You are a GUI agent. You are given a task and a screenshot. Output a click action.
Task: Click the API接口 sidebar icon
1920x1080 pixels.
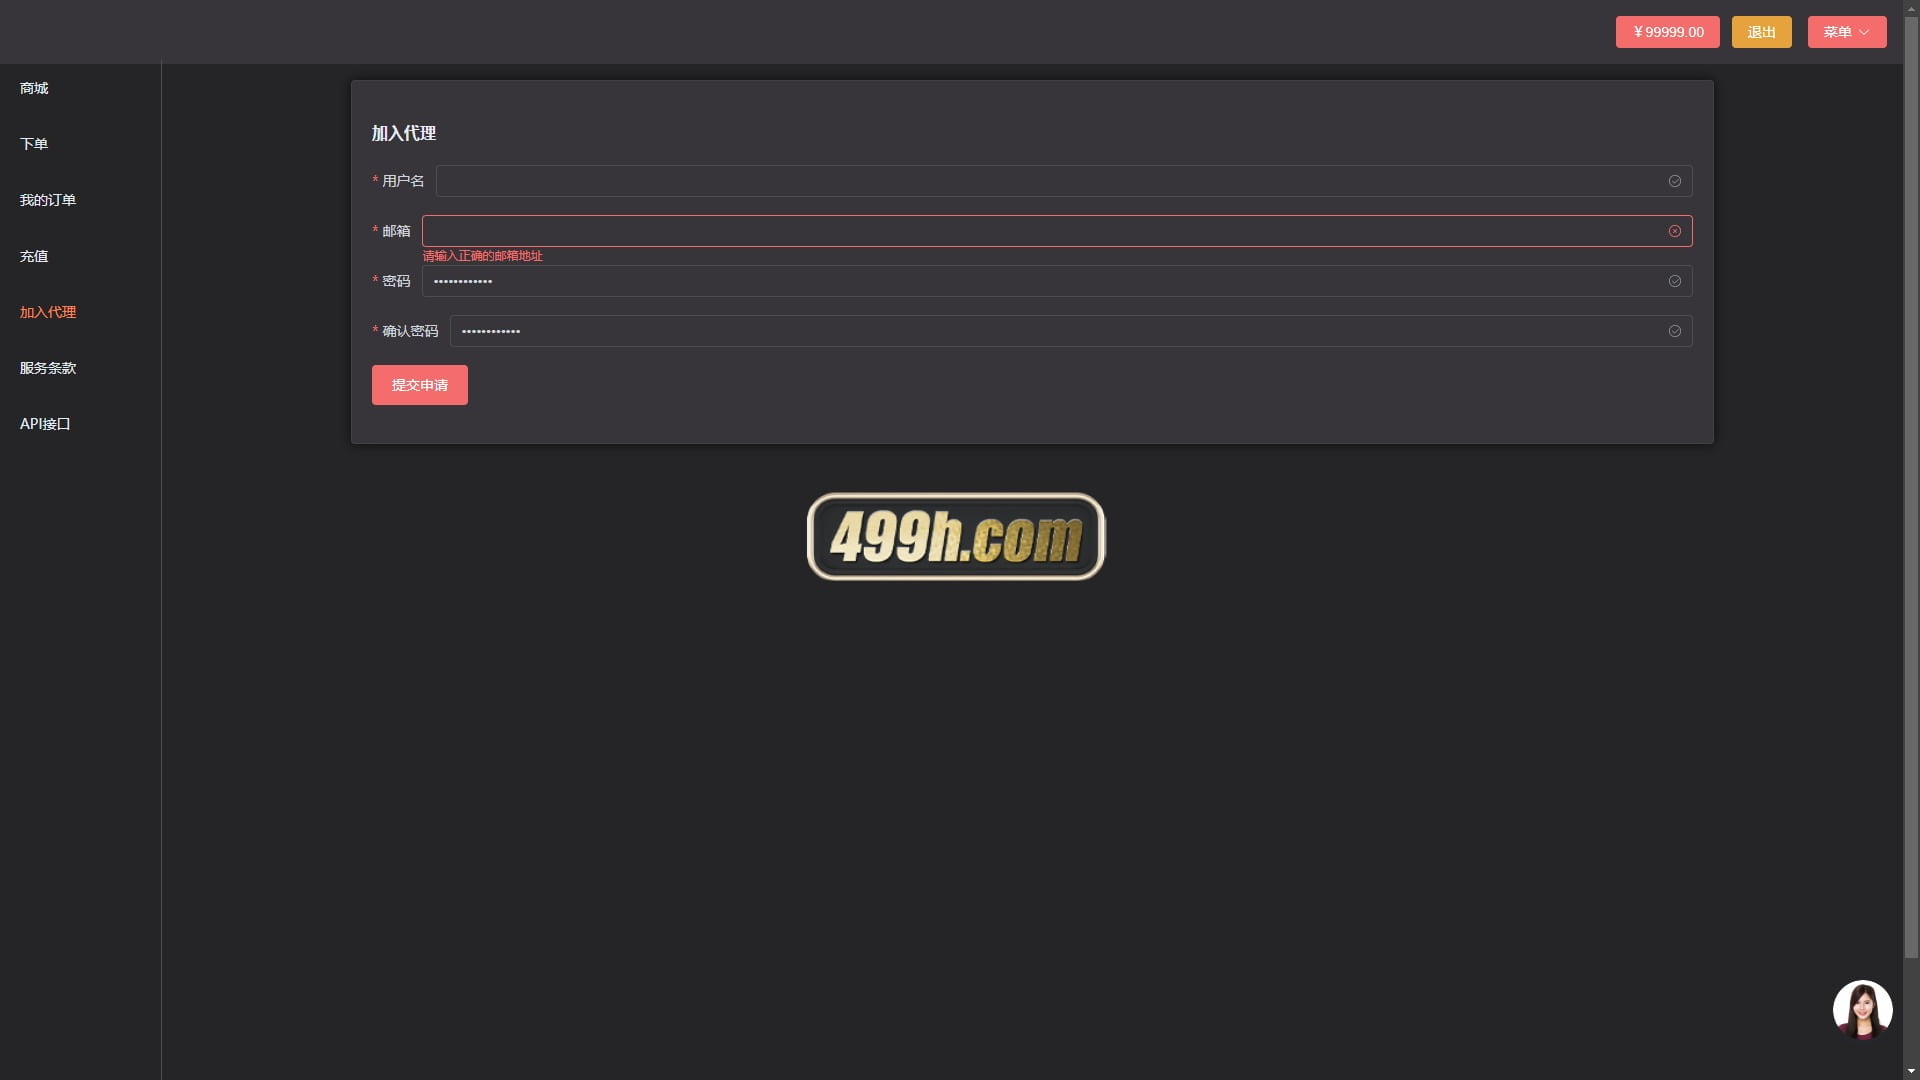(x=45, y=423)
